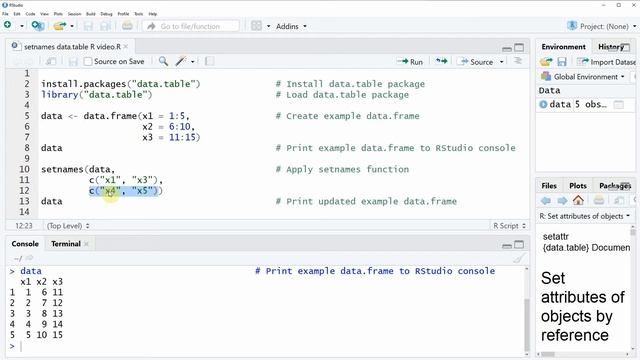Re-run the previous code region
This screenshot has width=640, height=360.
coord(441,61)
